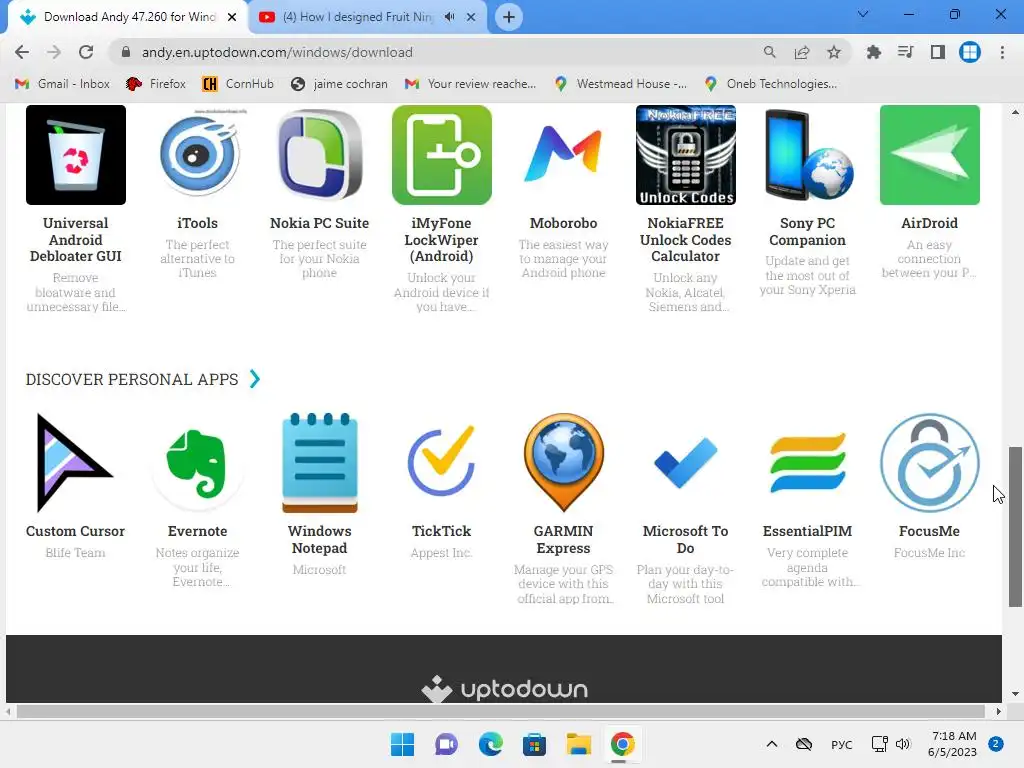Open the GARMIN Express icon
Image resolution: width=1024 pixels, height=768 pixels.
(564, 463)
